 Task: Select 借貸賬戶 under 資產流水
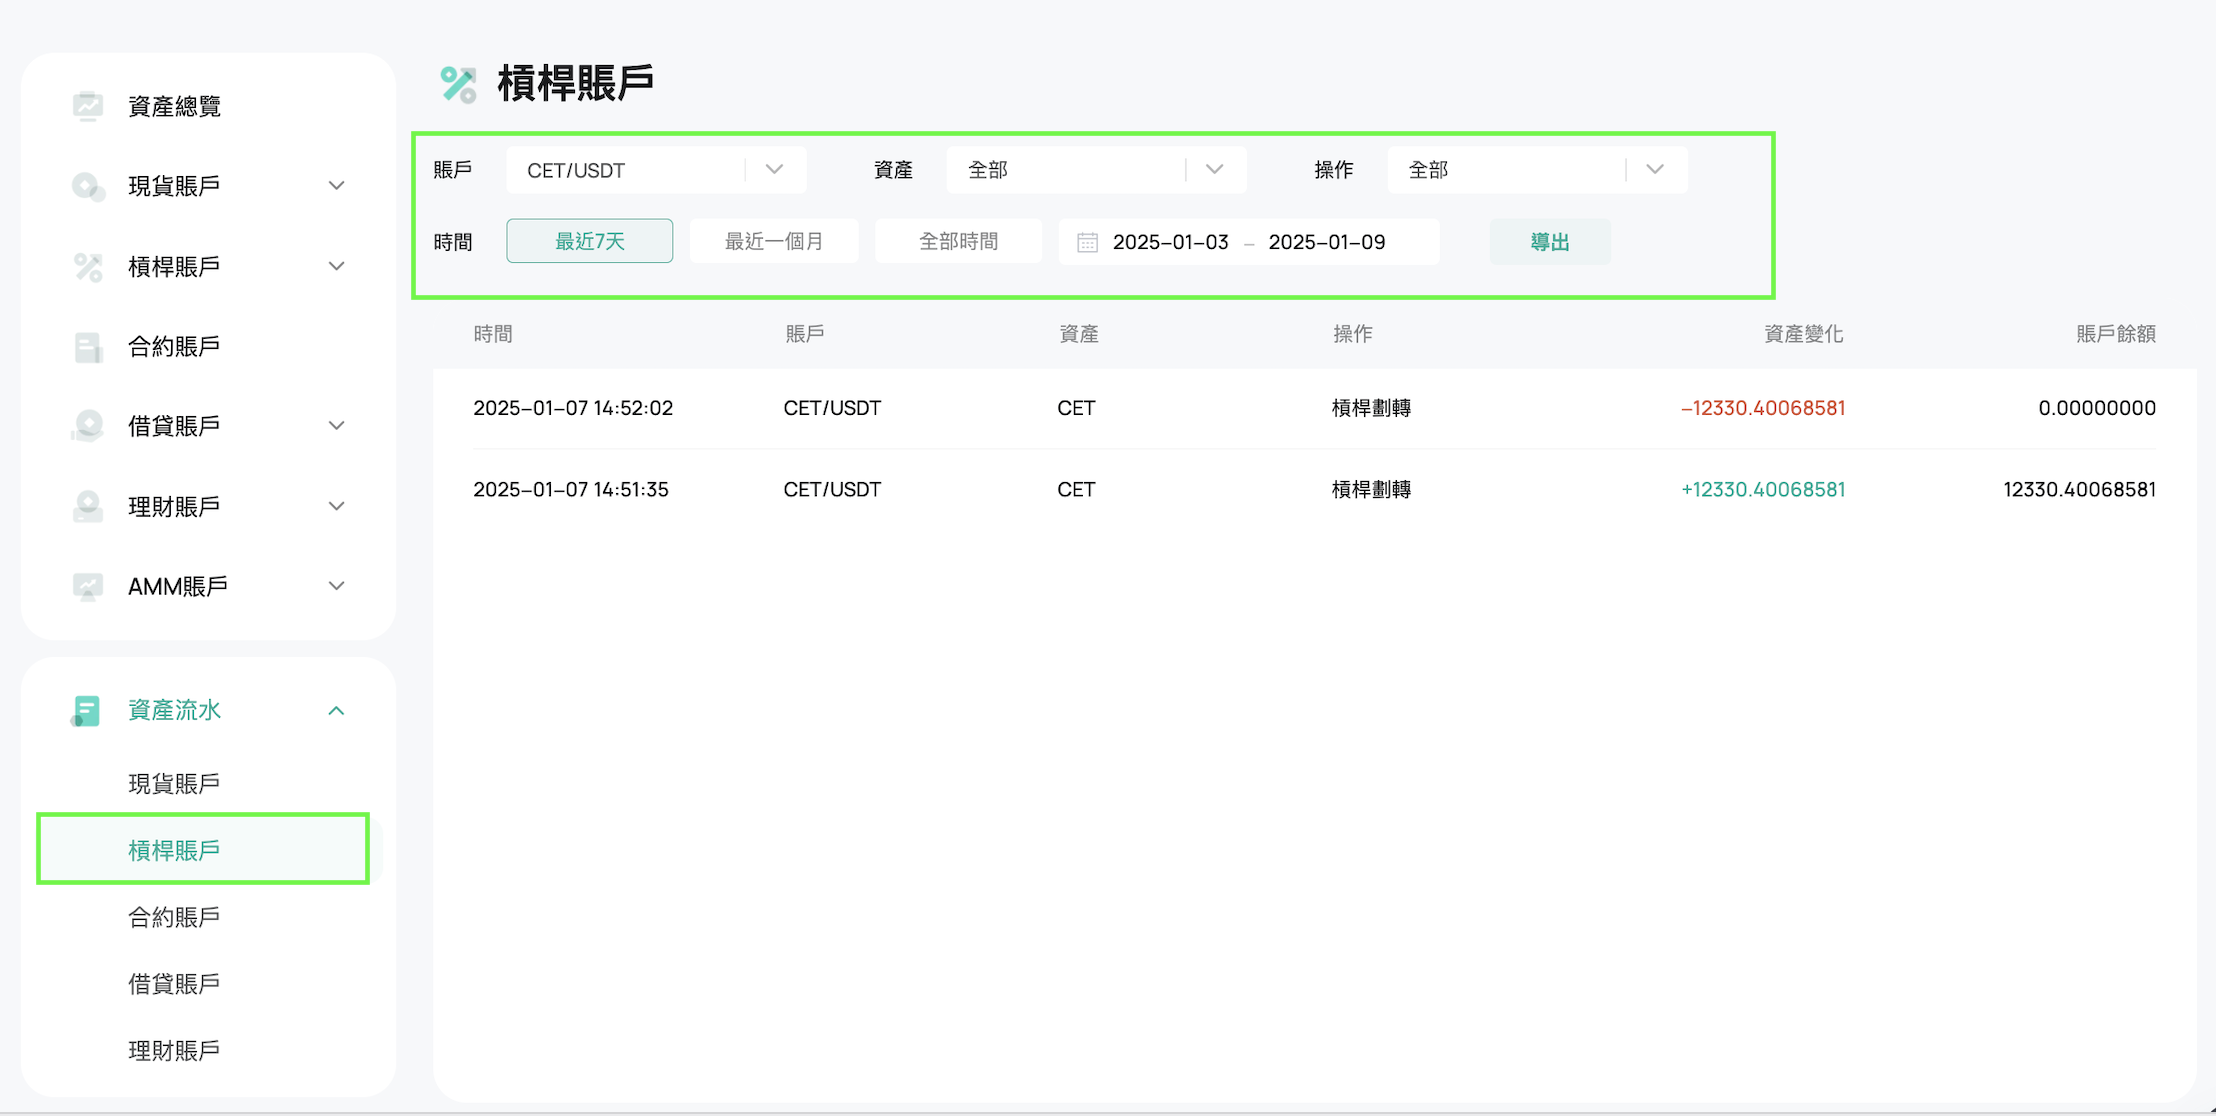point(174,984)
